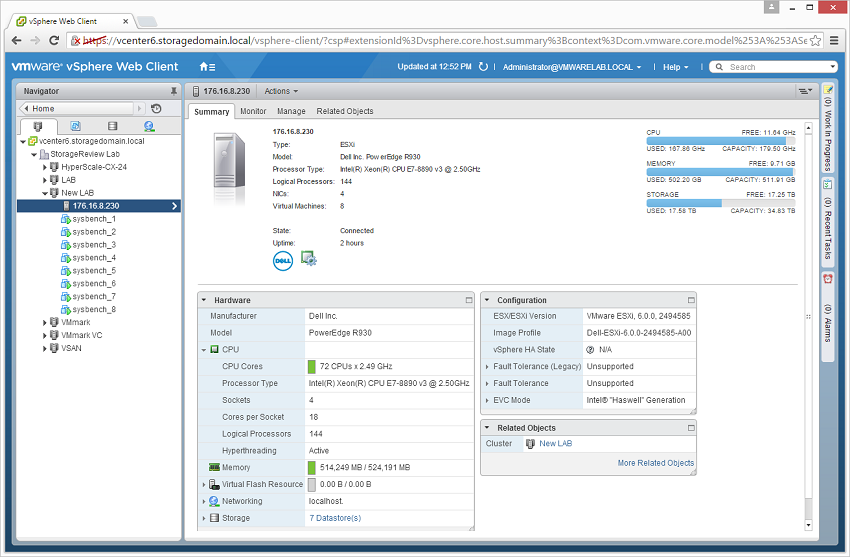
Task: Open the navigation history icon
Action: click(x=156, y=108)
